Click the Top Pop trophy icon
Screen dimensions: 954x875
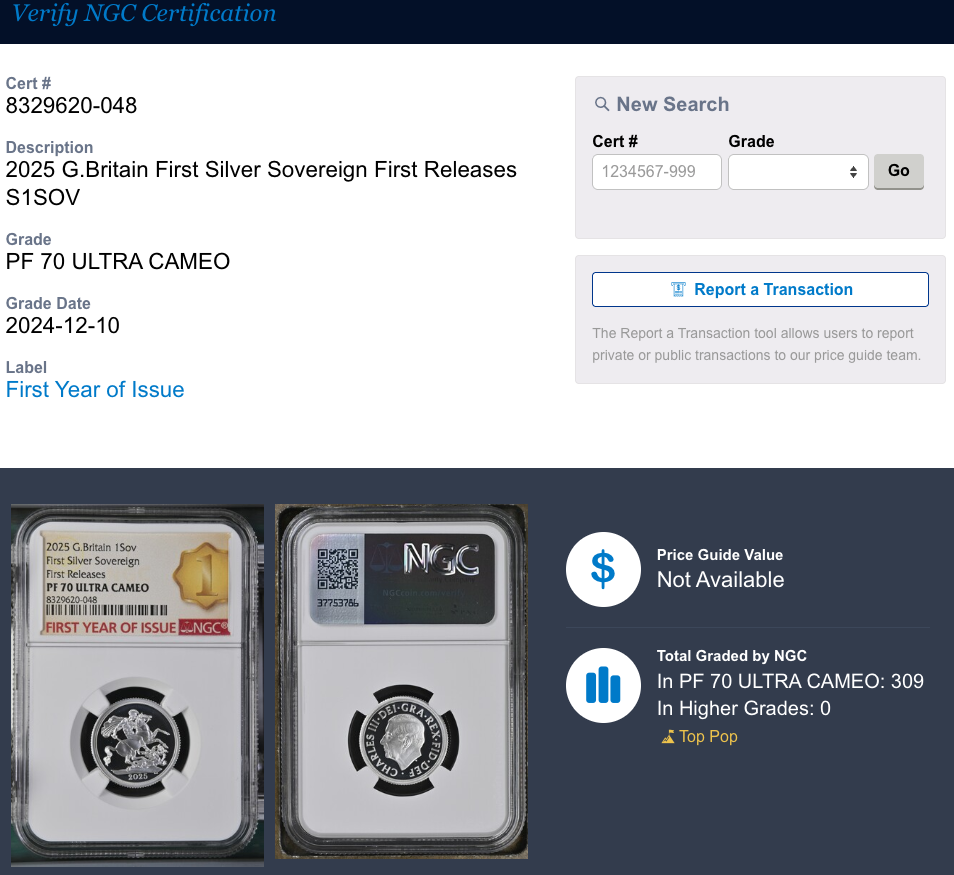[668, 737]
